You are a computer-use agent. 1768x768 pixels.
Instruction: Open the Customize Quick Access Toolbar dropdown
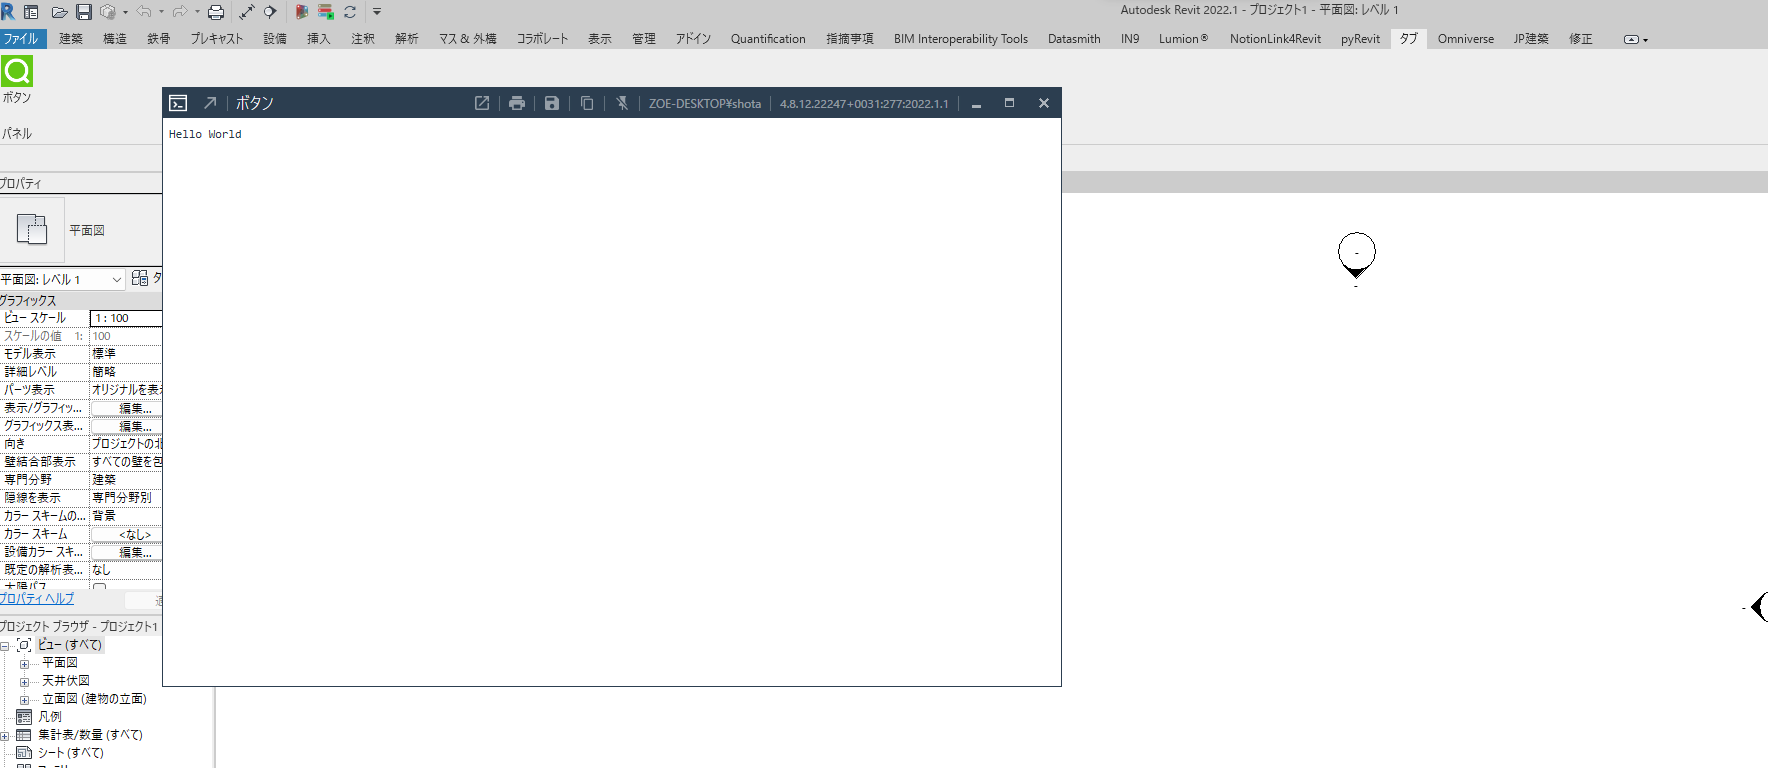377,12
